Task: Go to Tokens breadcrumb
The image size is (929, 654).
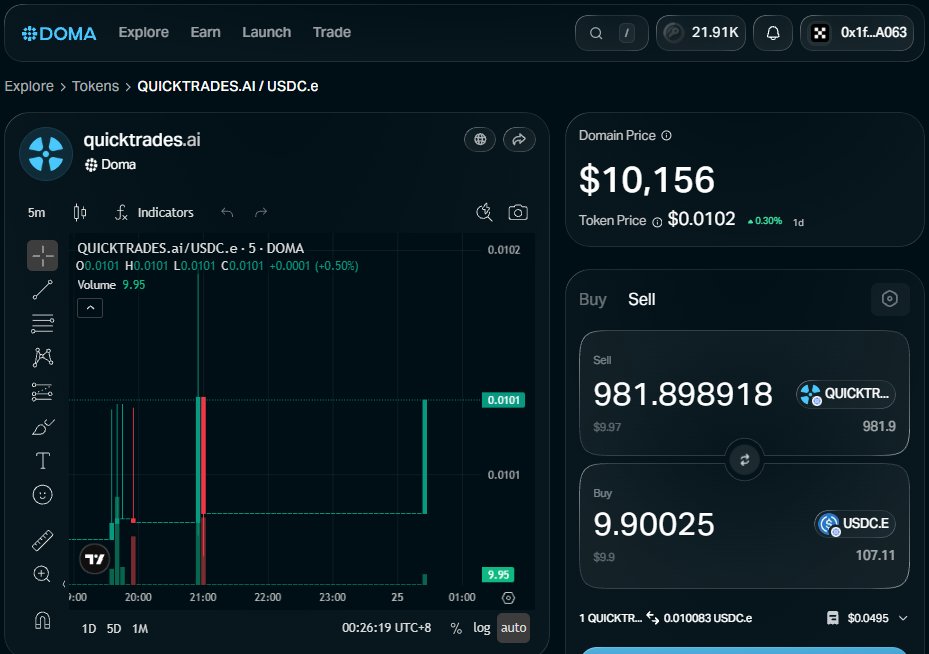Action: tap(95, 86)
